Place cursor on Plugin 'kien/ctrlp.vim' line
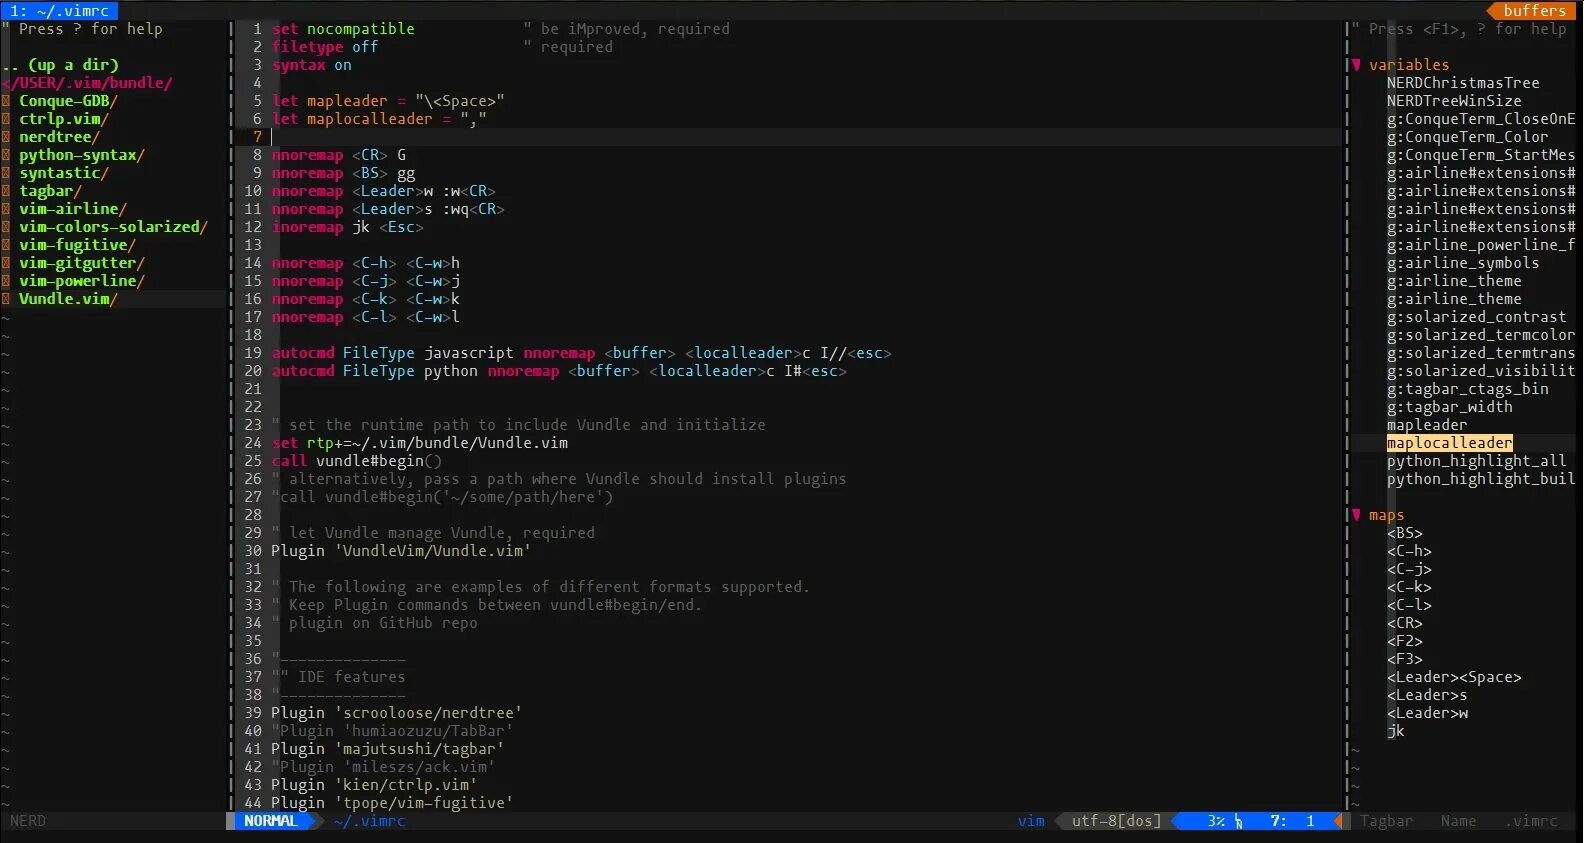Screen dimensions: 1584x843 click(x=374, y=785)
